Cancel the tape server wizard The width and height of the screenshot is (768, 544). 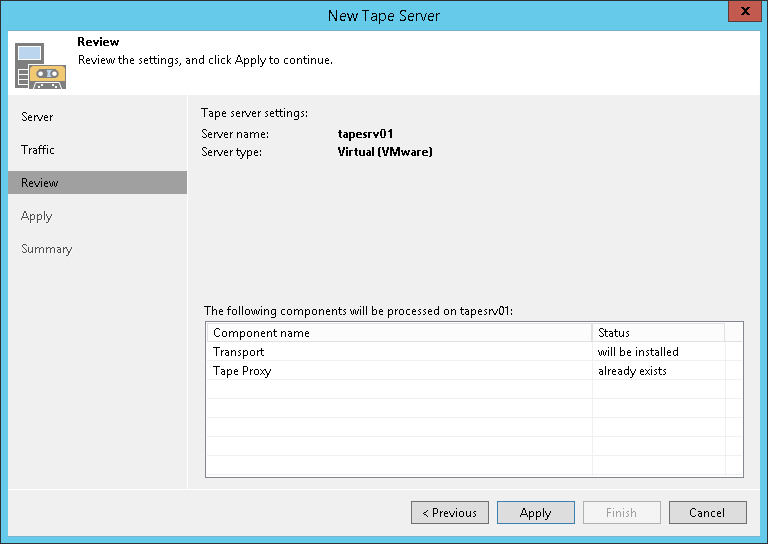(707, 513)
